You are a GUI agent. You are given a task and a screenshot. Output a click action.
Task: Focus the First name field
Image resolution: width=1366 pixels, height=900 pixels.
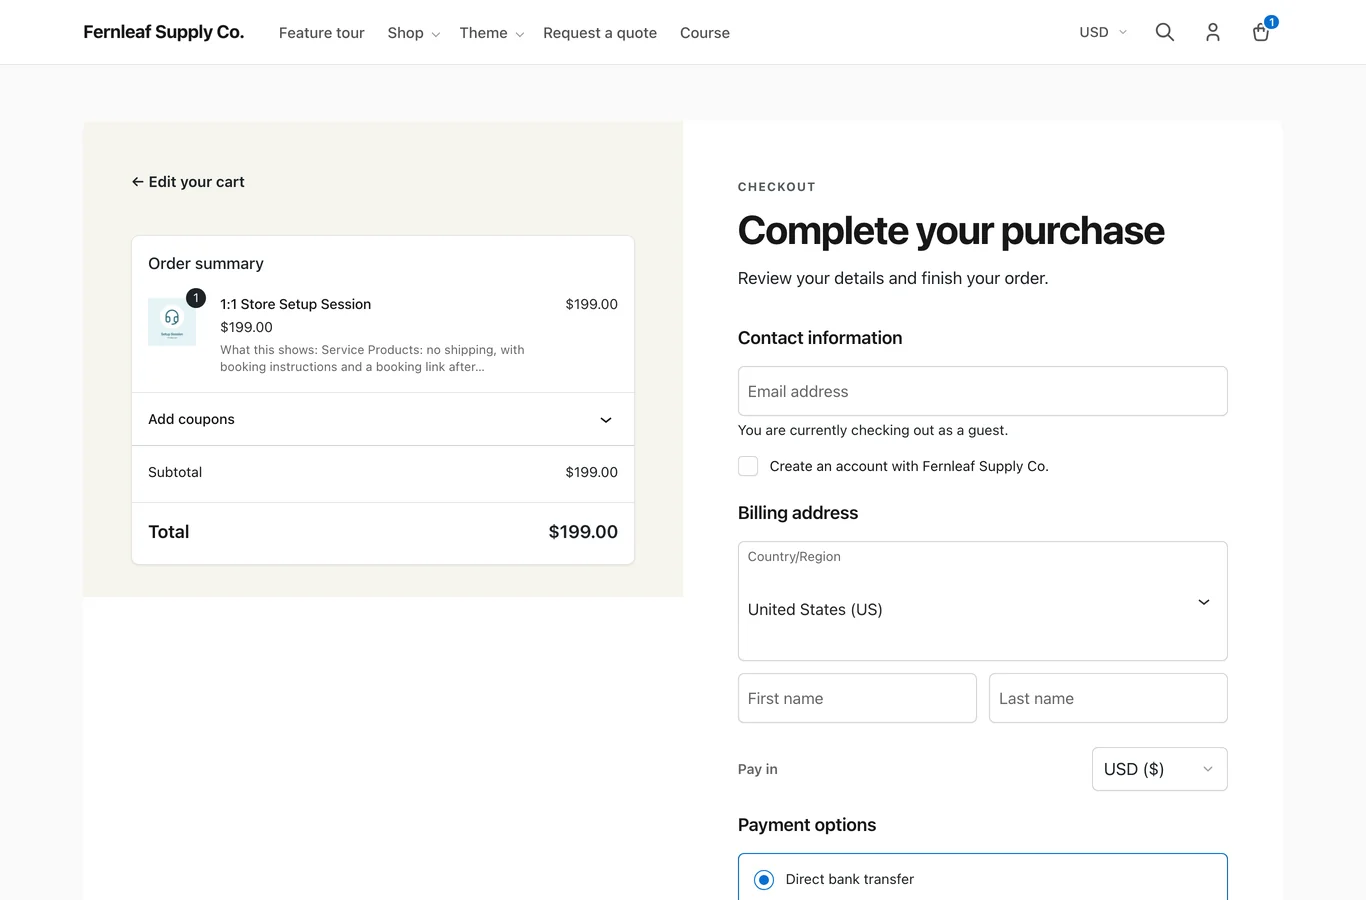(x=857, y=698)
